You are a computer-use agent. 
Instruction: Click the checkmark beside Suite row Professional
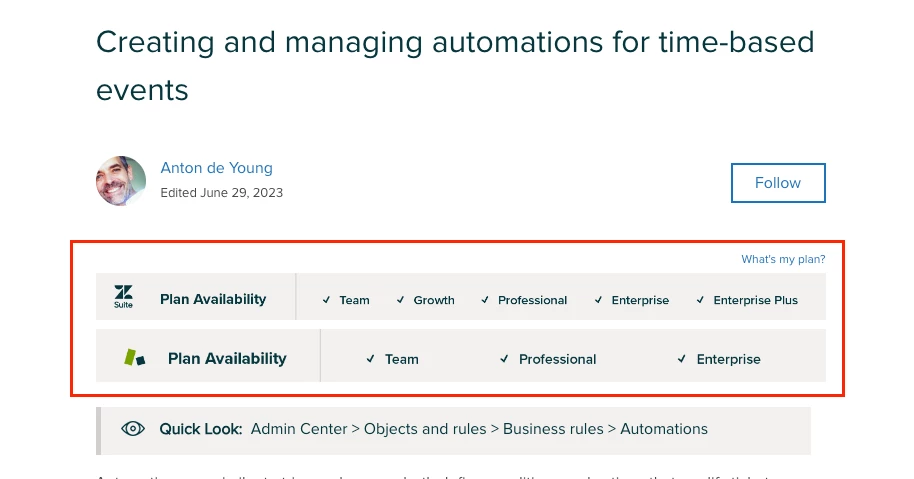click(485, 300)
